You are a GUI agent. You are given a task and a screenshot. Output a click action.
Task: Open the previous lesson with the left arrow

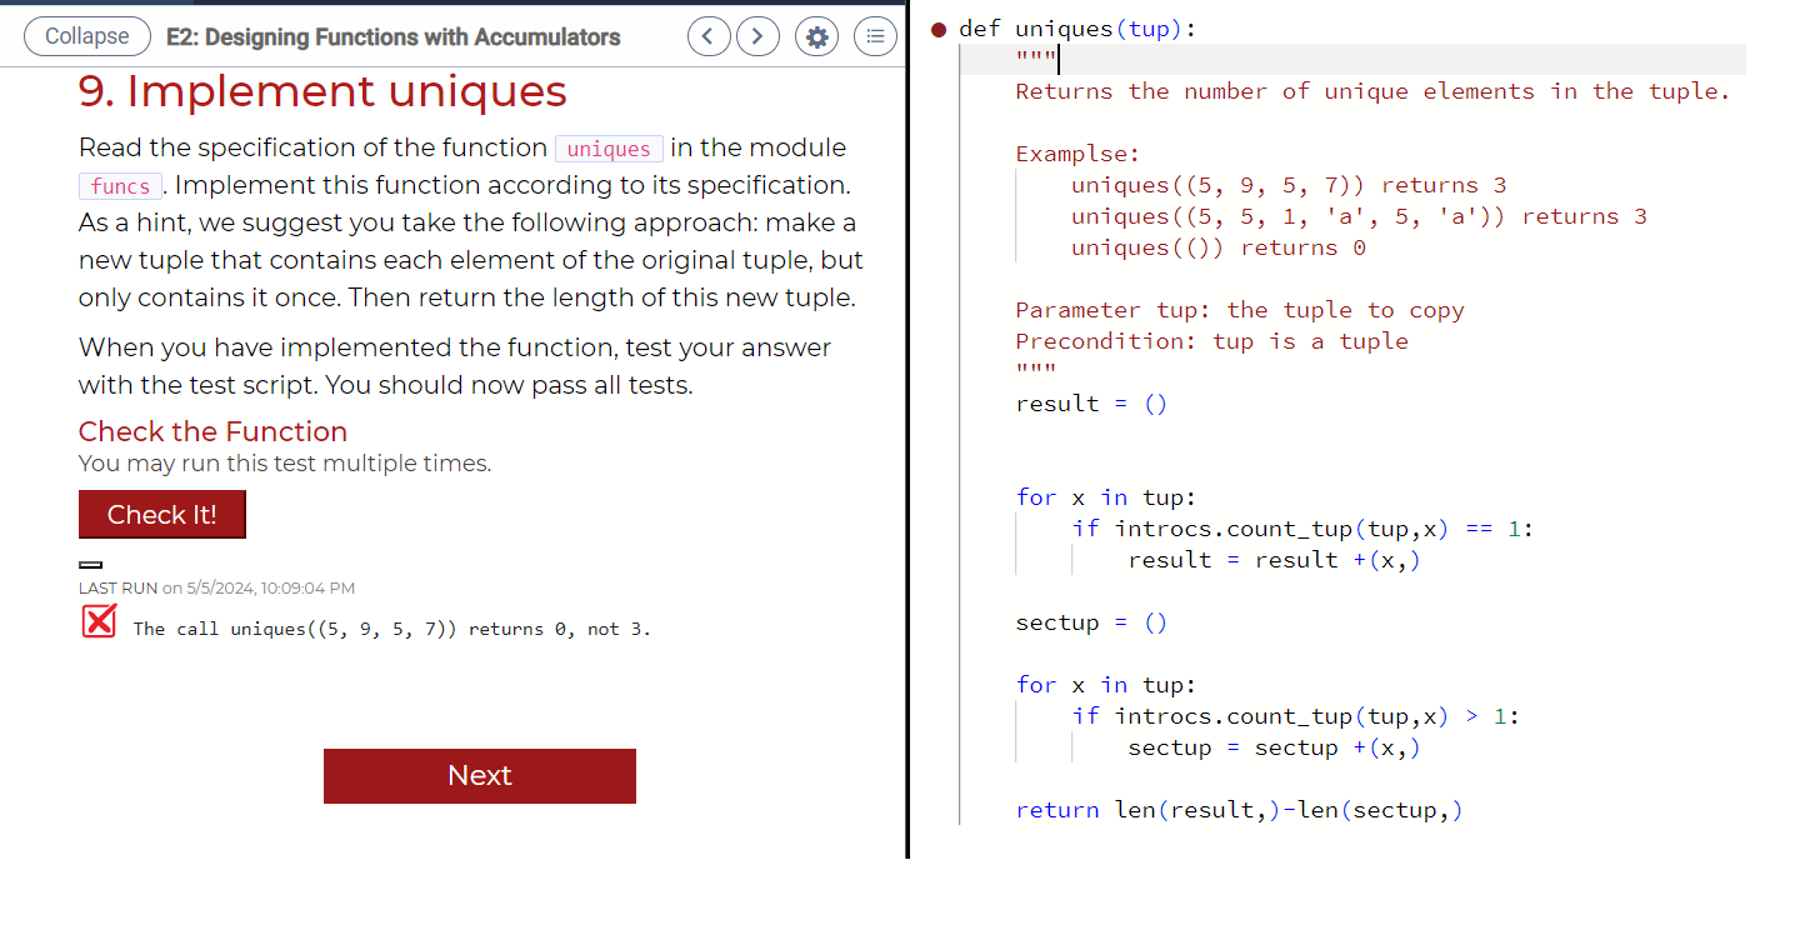coord(709,36)
